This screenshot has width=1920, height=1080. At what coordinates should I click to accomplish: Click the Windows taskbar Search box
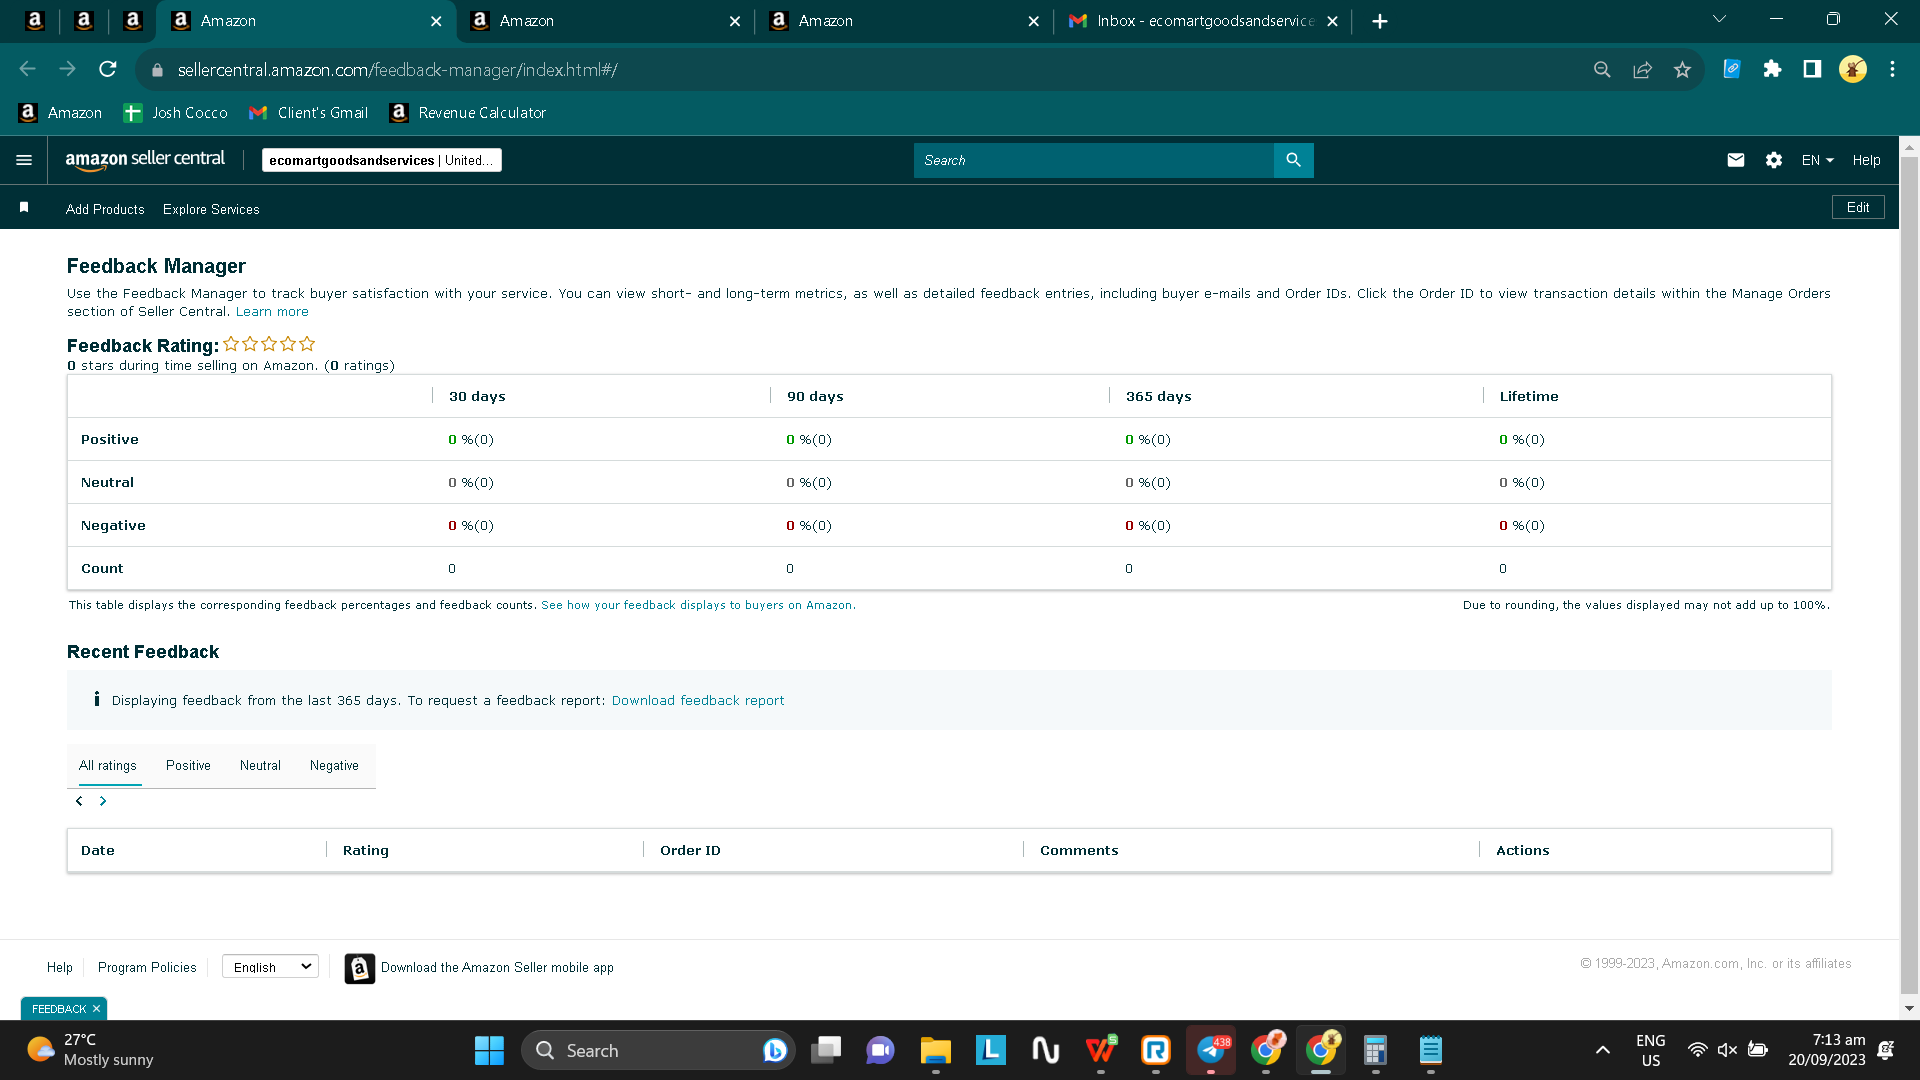click(x=658, y=1050)
